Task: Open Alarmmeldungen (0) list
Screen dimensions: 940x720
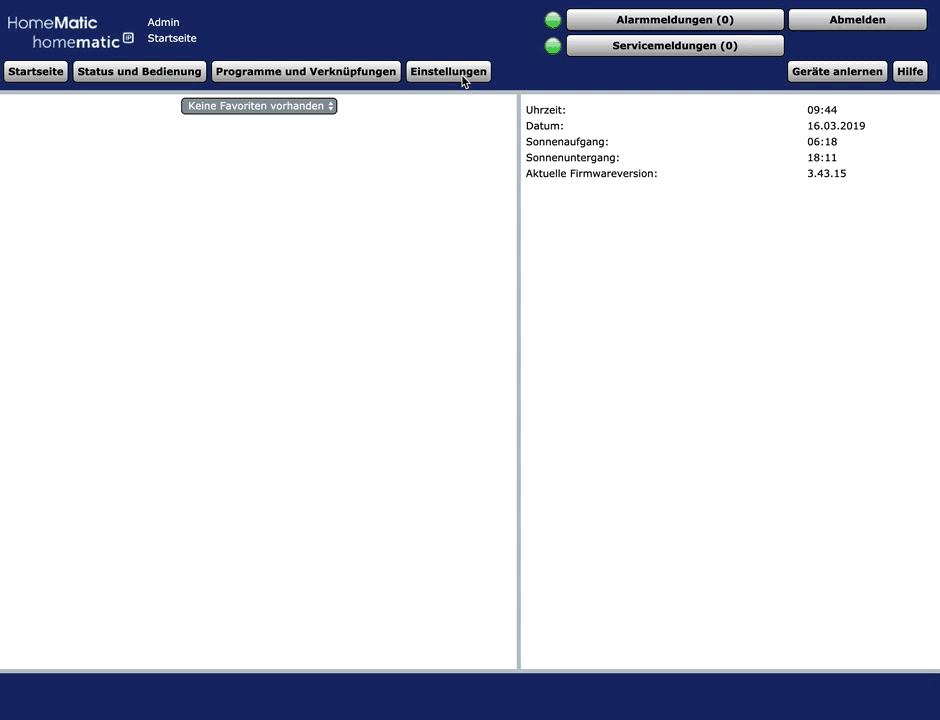Action: 675,20
